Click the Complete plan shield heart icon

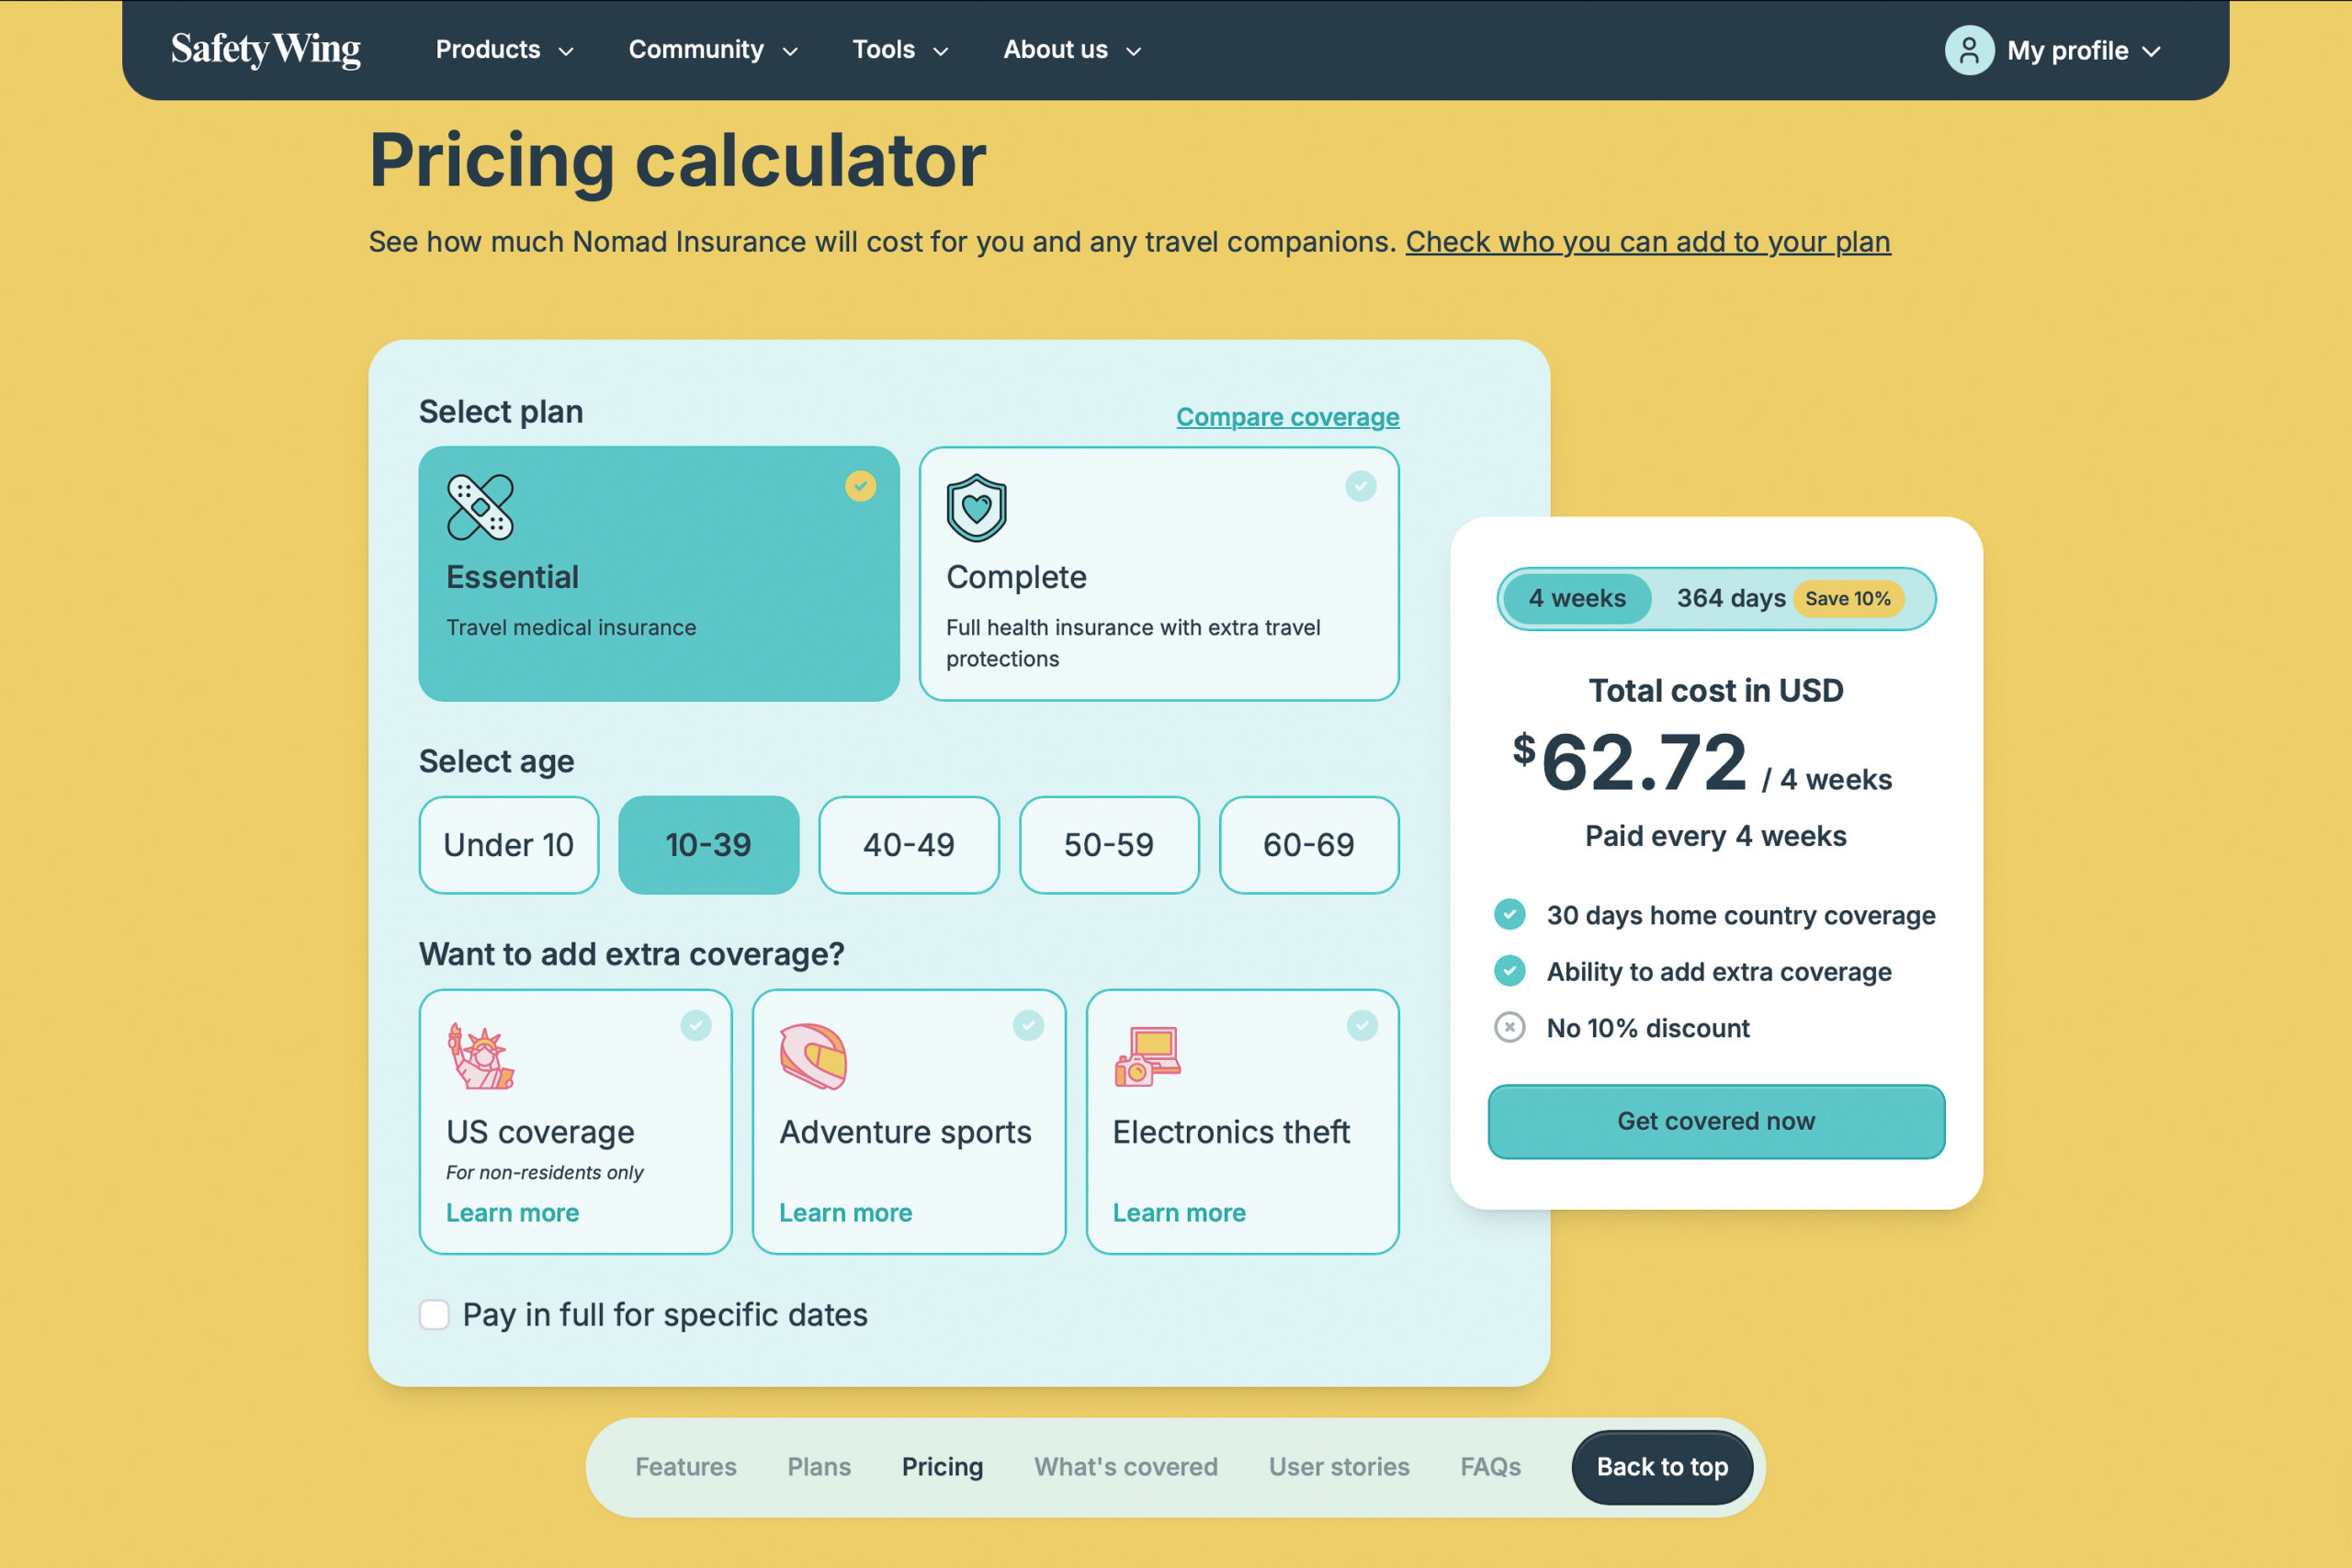[x=976, y=507]
